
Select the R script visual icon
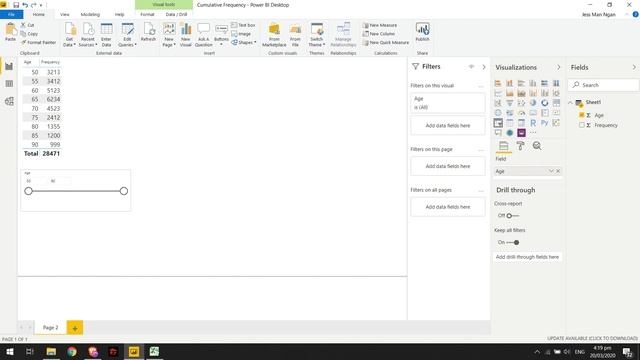[533, 122]
